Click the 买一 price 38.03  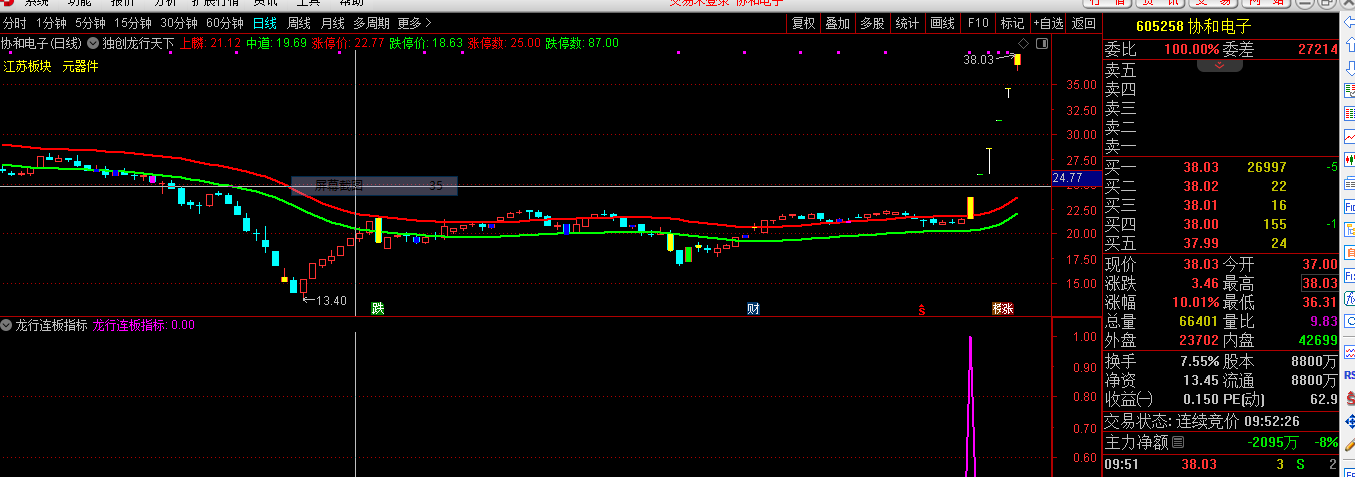pyautogui.click(x=1200, y=167)
